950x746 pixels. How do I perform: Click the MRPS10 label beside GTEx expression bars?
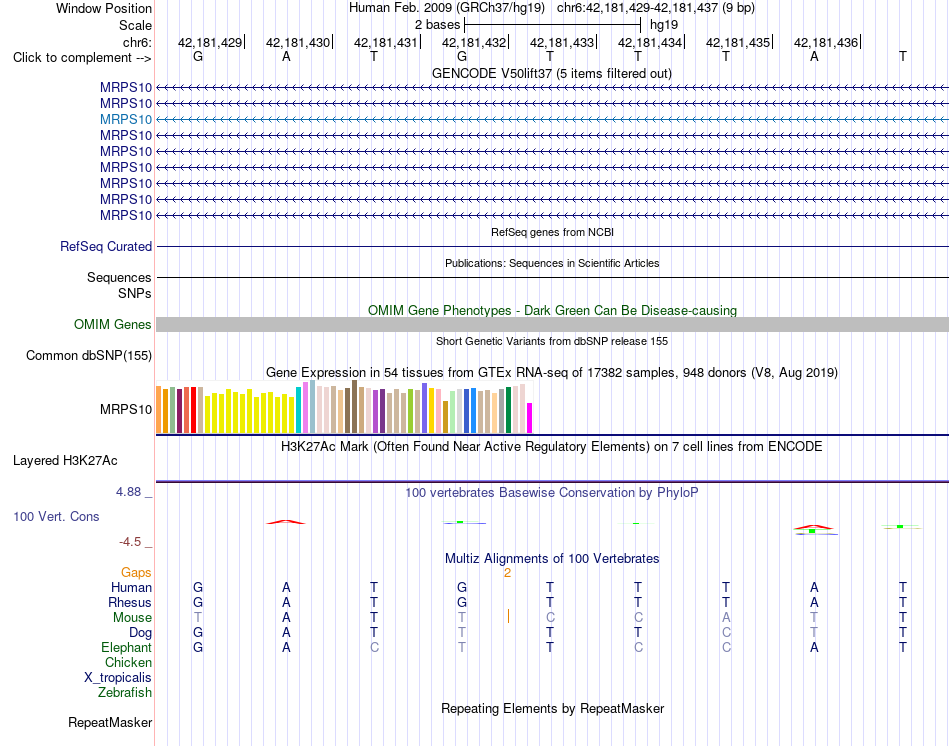coord(126,410)
